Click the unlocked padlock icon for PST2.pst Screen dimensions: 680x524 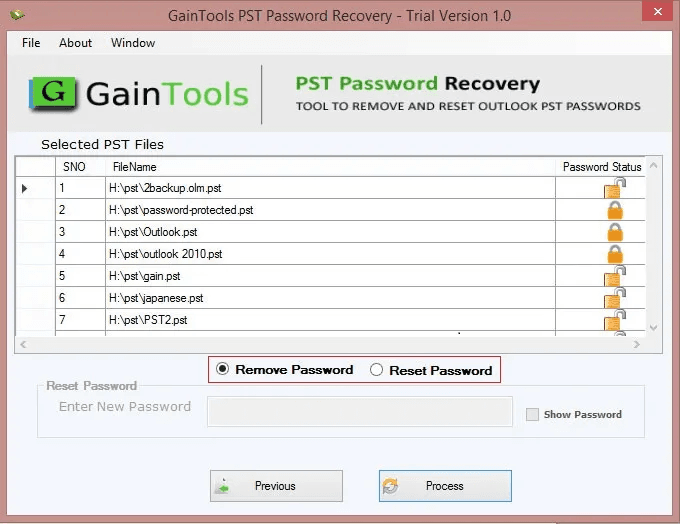615,320
